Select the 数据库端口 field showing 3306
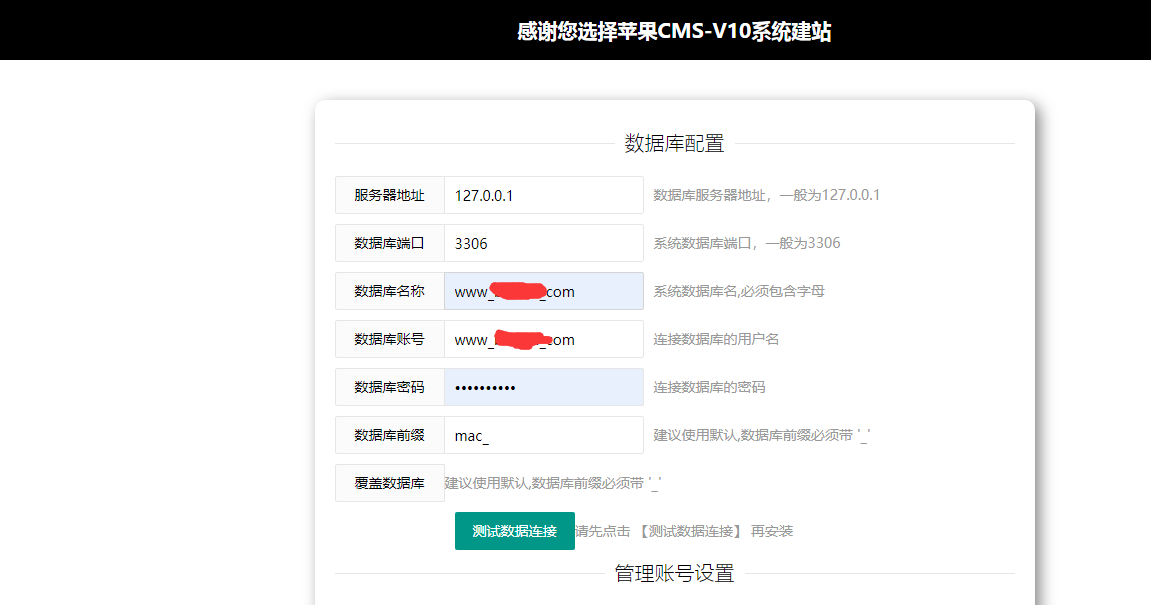This screenshot has height=605, width=1151. pos(544,243)
